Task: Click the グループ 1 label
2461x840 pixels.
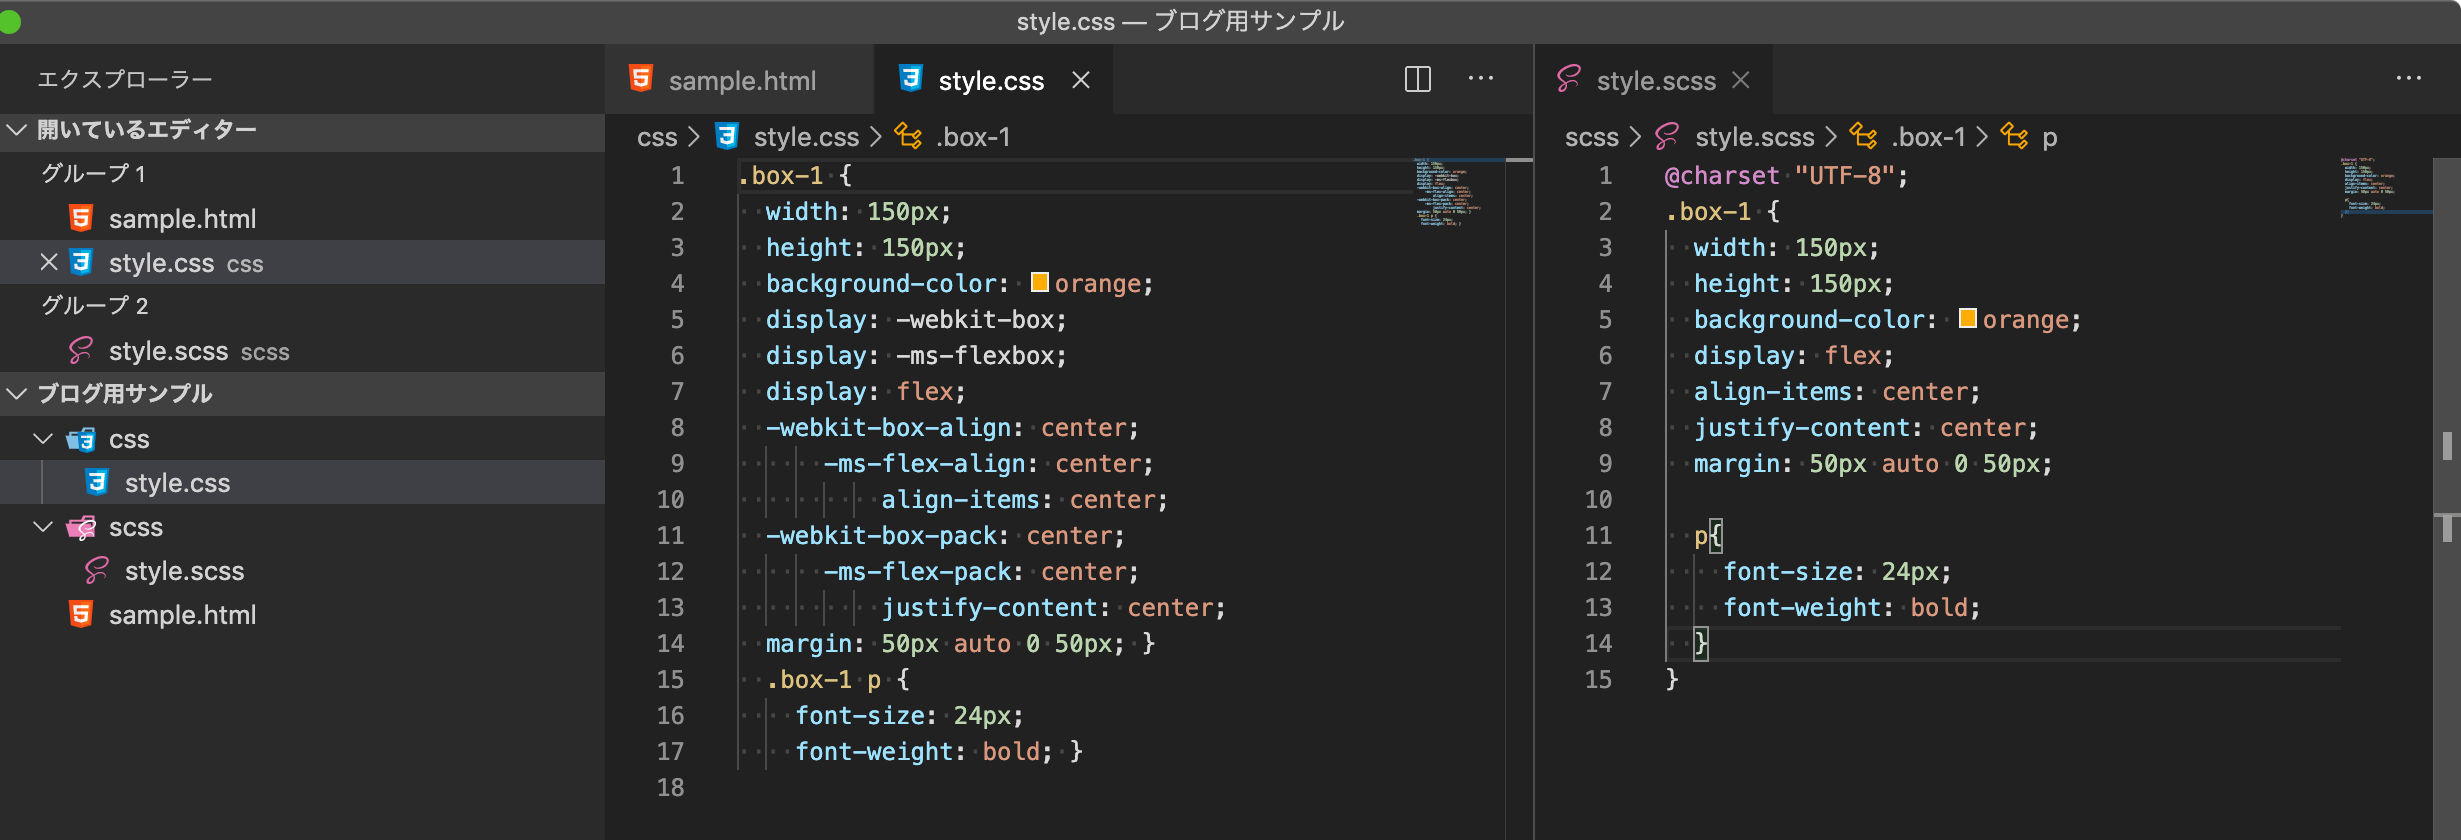Action: point(94,174)
